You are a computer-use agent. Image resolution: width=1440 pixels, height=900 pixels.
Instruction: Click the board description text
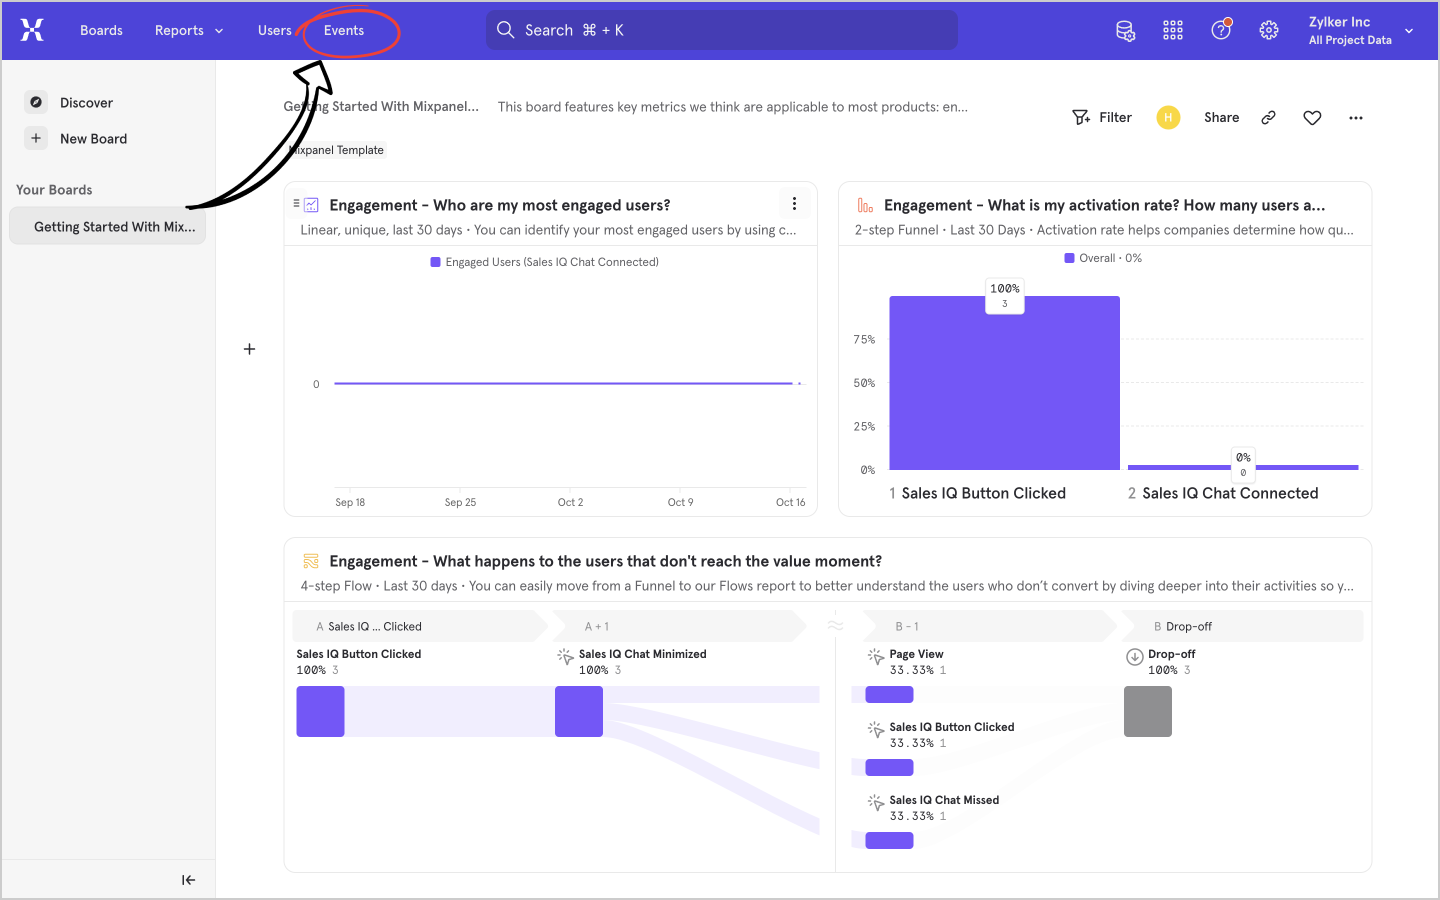[x=733, y=107]
